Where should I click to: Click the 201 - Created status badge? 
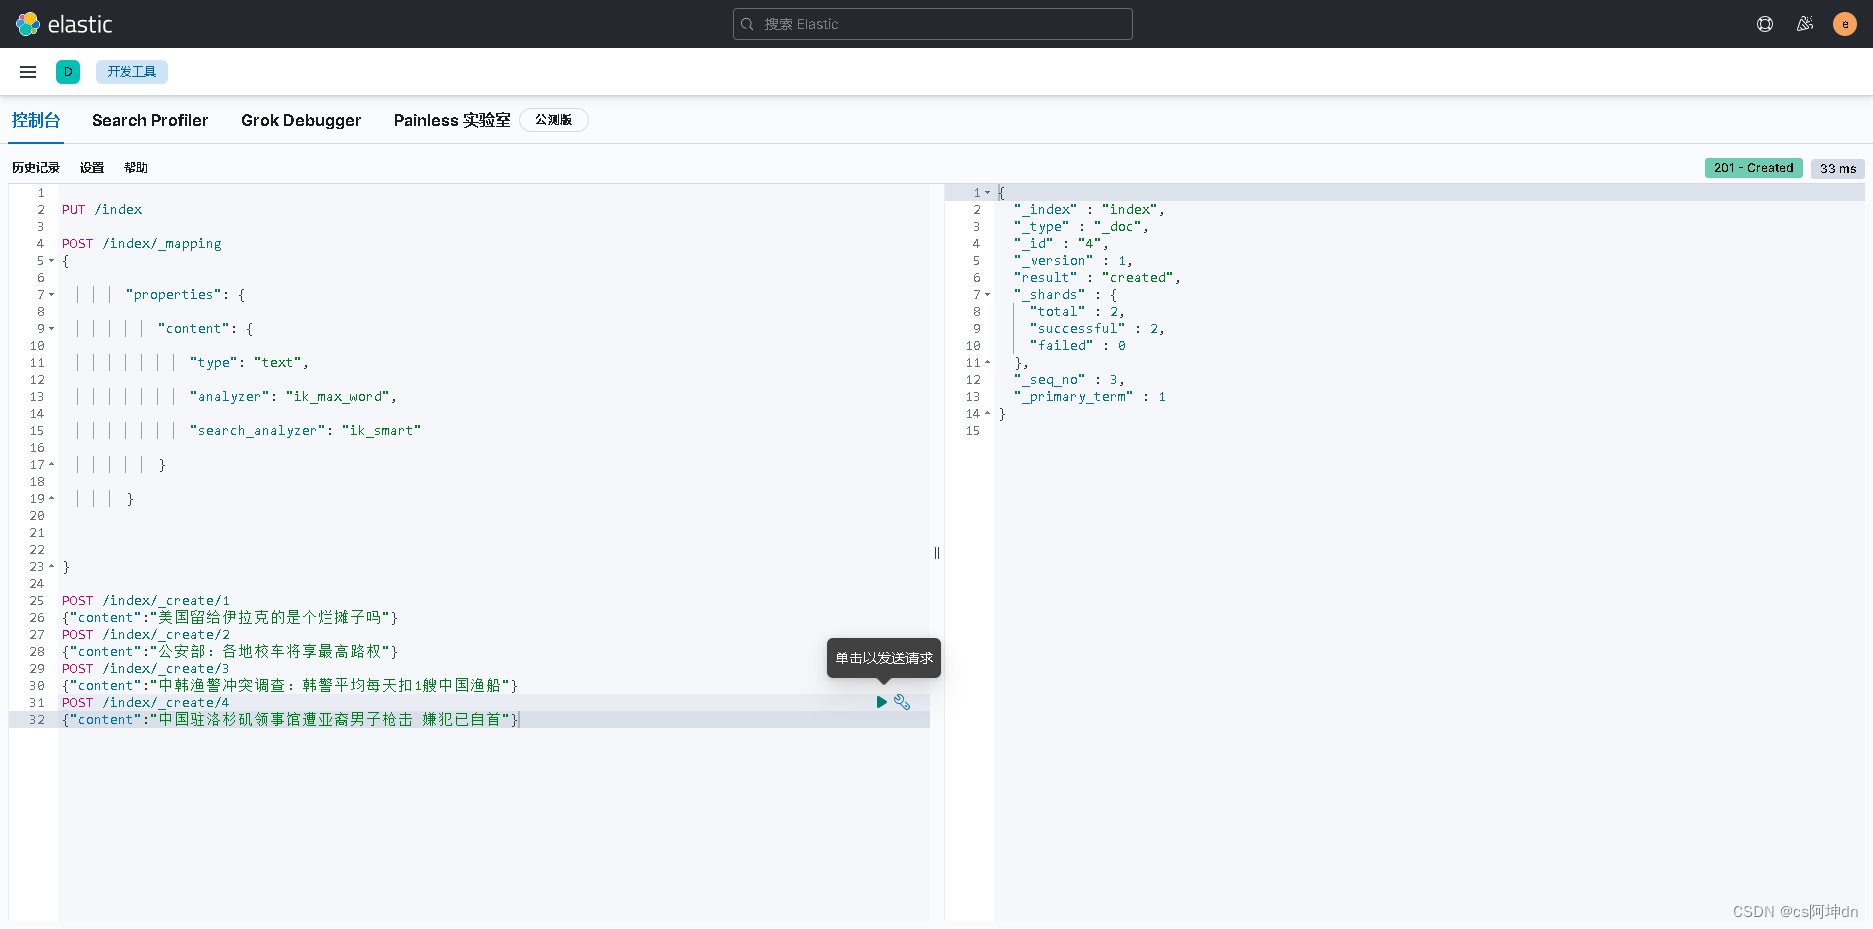tap(1754, 168)
